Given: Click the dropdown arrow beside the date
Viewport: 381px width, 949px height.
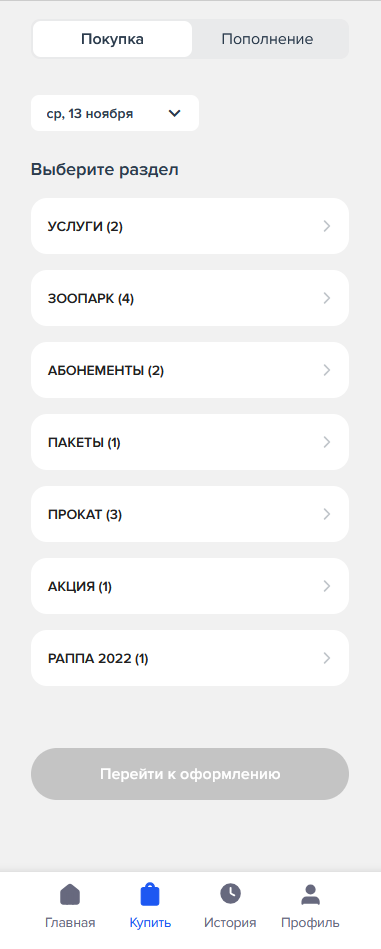Looking at the screenshot, I should coord(175,113).
